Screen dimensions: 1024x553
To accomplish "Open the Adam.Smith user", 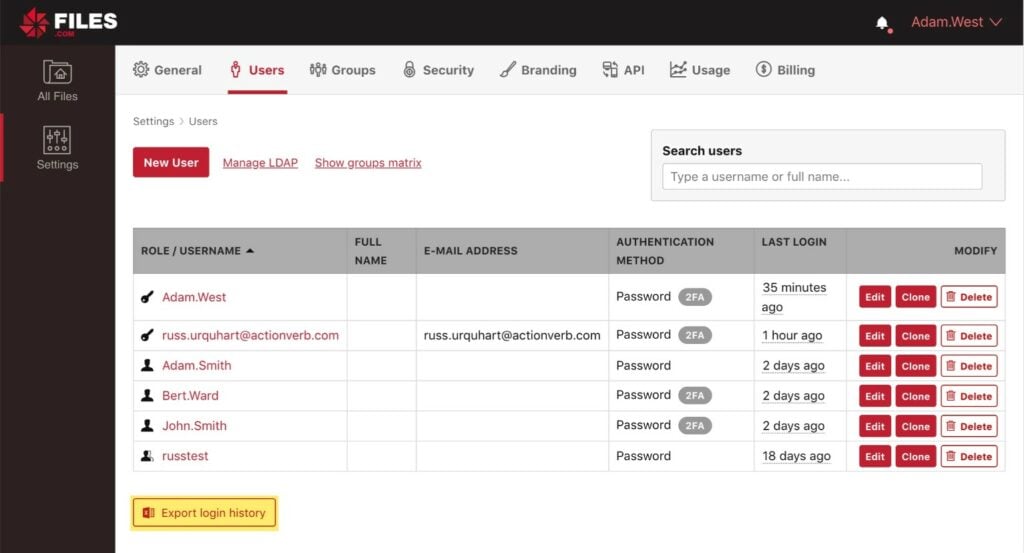I will pos(197,366).
